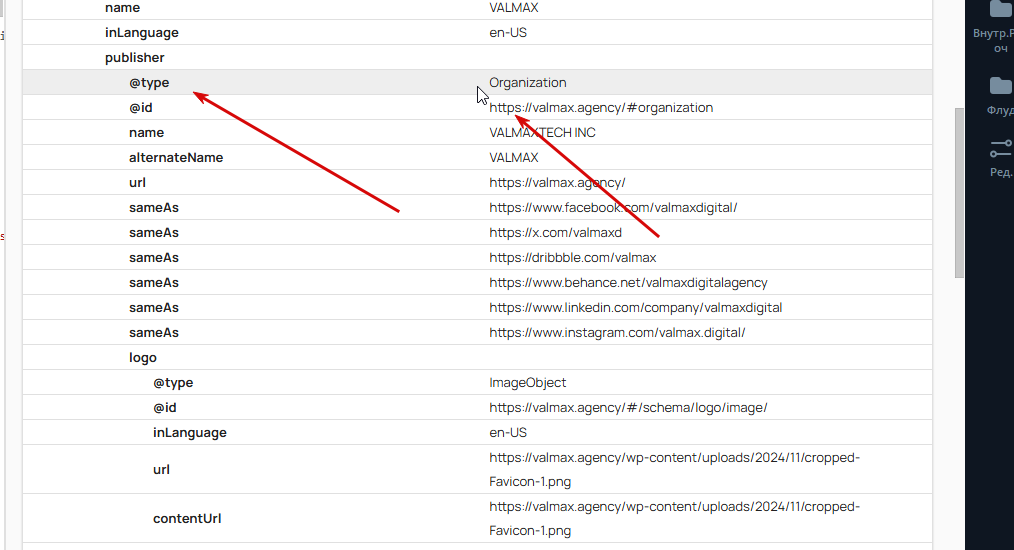
Task: Open the Флуд folder icon in sidebar
Action: tap(1000, 86)
